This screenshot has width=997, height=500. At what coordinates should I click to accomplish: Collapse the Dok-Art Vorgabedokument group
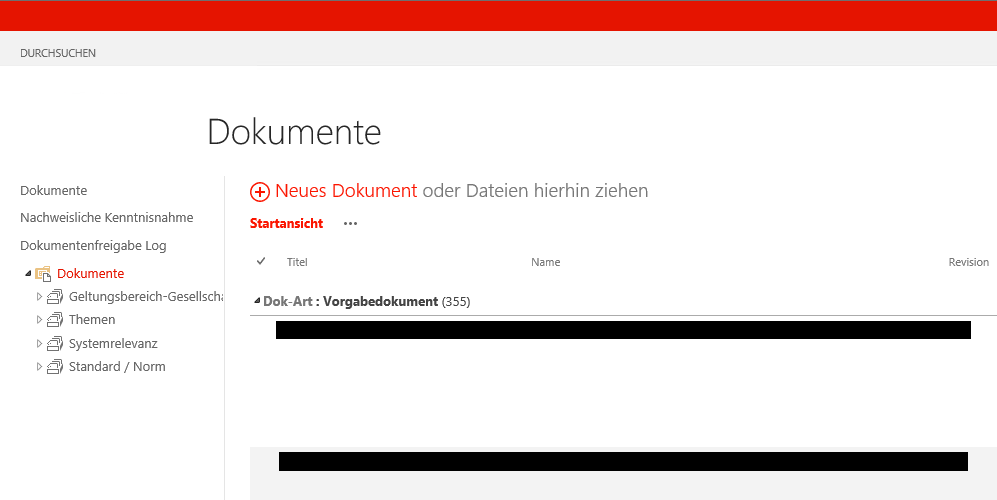257,301
